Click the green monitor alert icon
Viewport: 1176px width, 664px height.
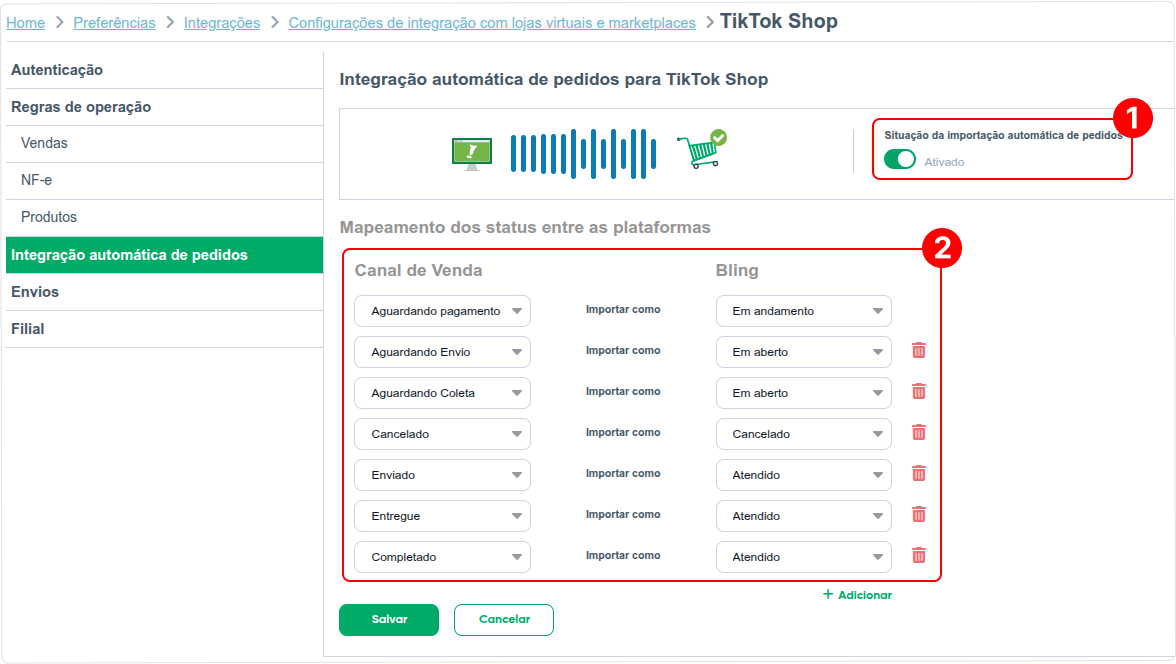tap(472, 154)
